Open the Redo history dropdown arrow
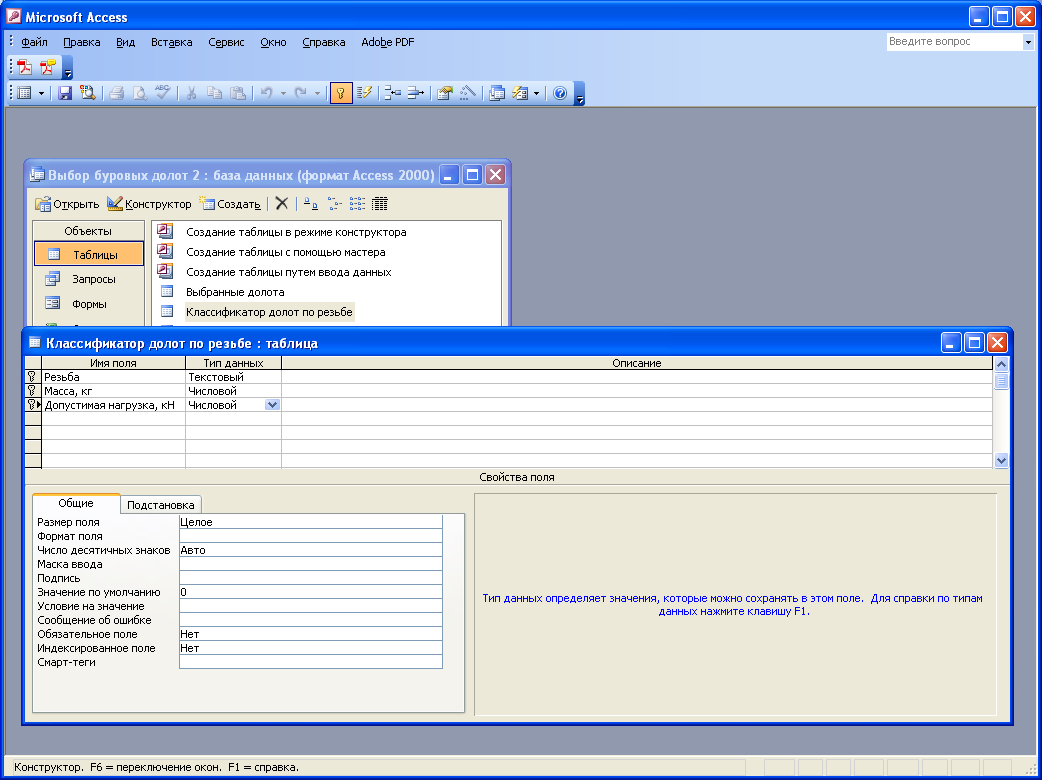 (317, 94)
